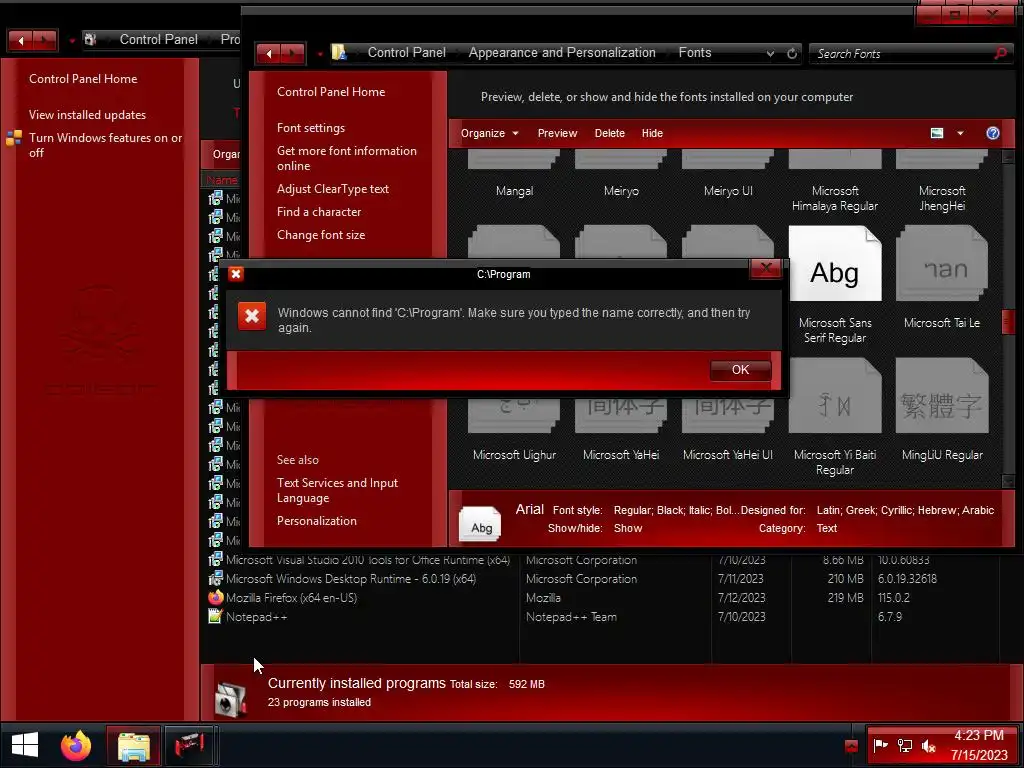The image size is (1024, 768).
Task: Click the fonts list vertical scrollbar
Action: 1008,320
